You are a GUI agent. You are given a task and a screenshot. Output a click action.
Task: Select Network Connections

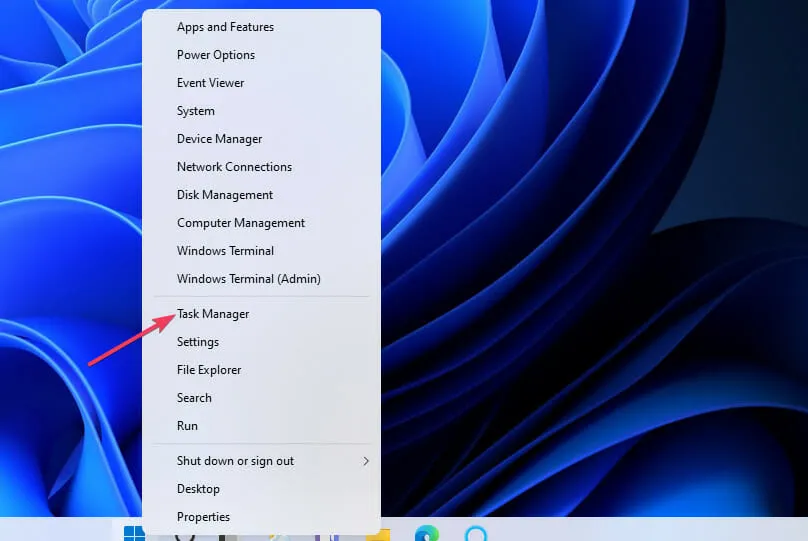[x=235, y=167]
